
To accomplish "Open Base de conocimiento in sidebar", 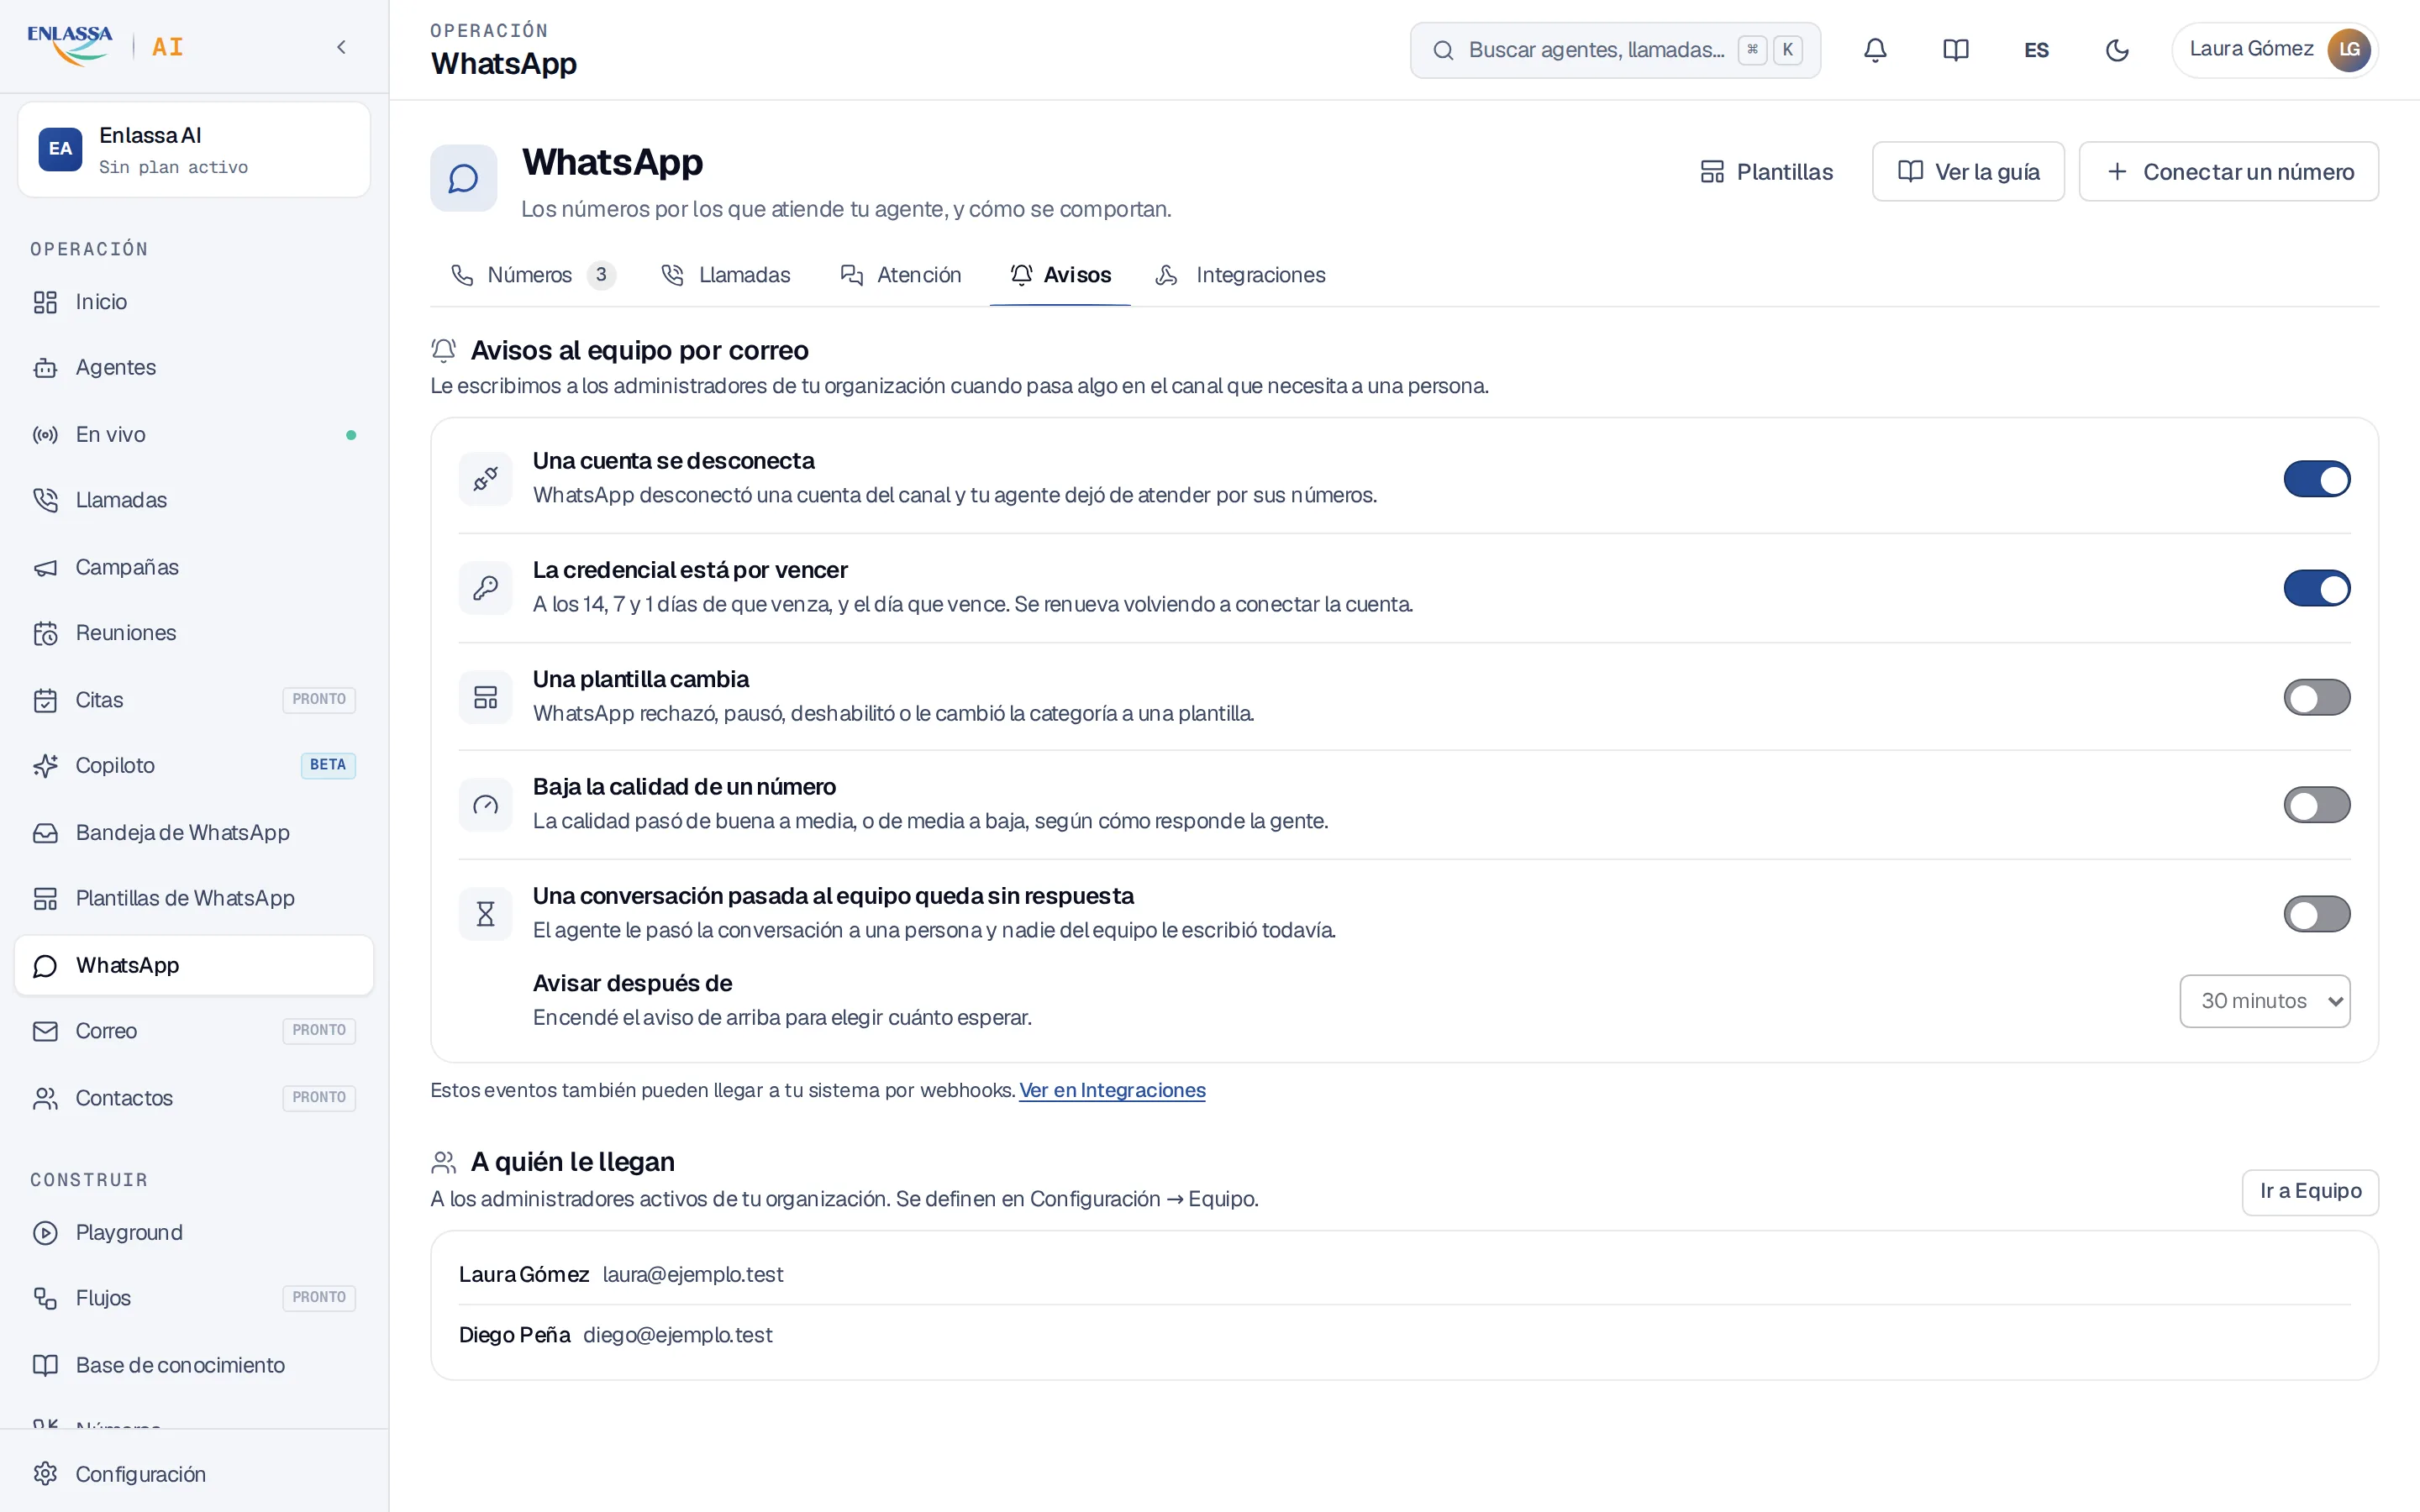I will click(x=194, y=1365).
